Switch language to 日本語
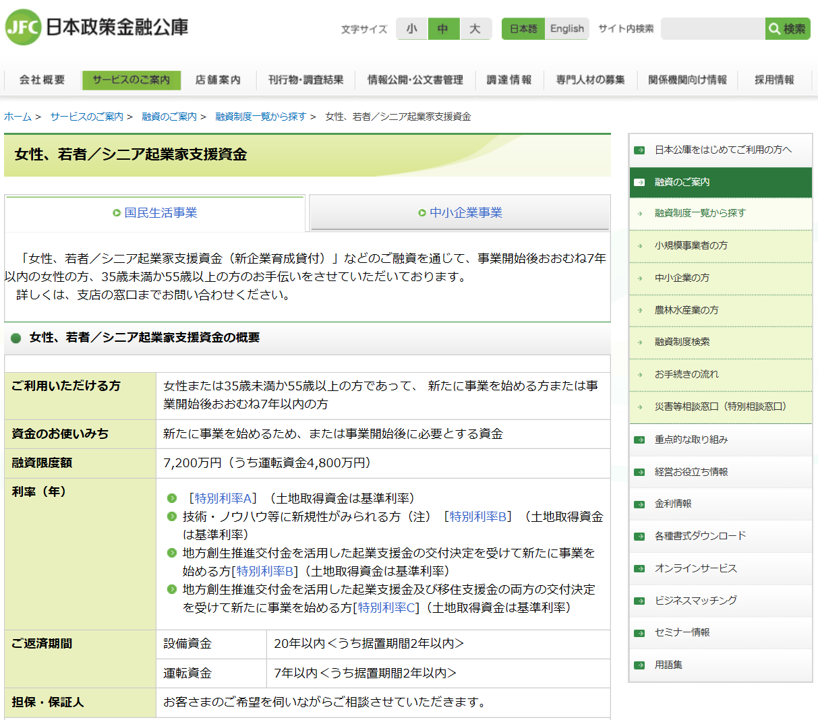This screenshot has width=818, height=720. [x=523, y=29]
